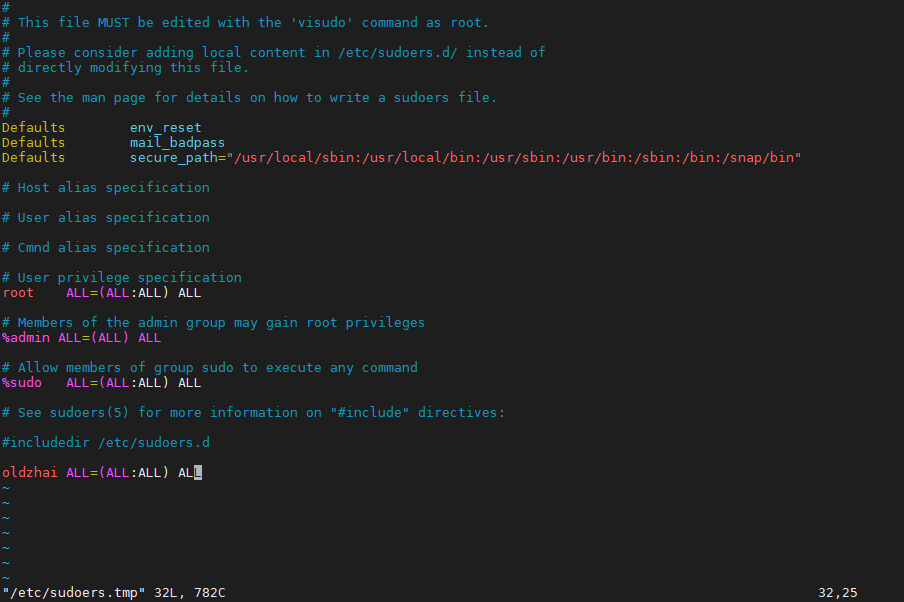Click the '# User privilege specification' comment
Image resolution: width=904 pixels, height=602 pixels.
click(x=122, y=277)
